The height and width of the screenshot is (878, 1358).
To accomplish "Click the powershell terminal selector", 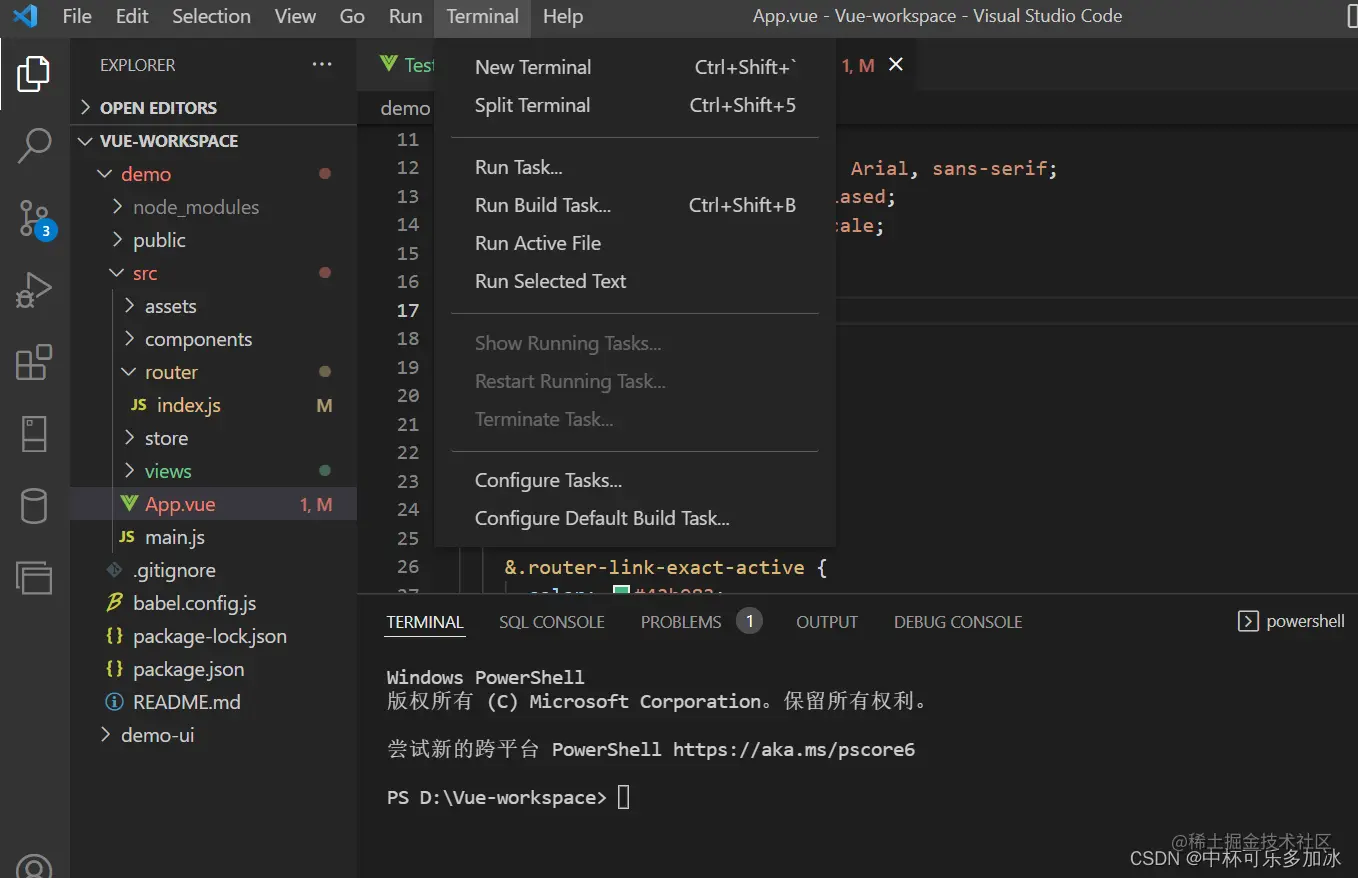I will 1291,621.
